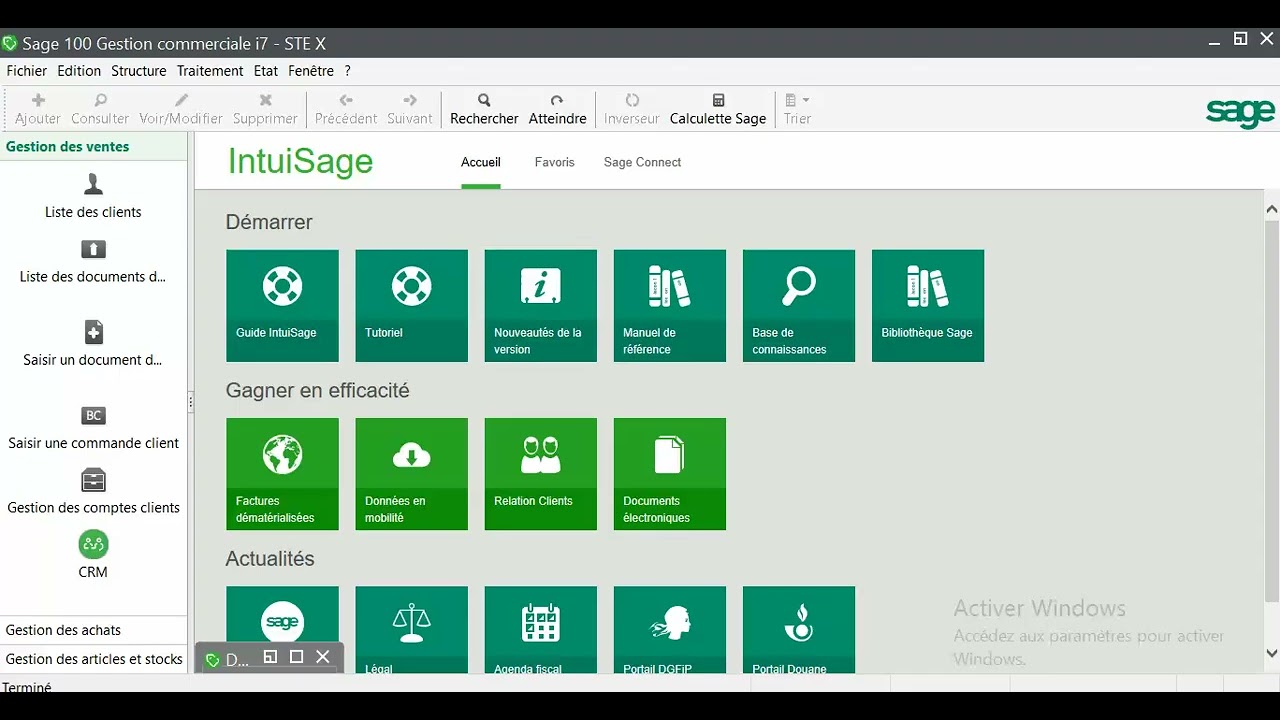Open the Guide IntuiSage tile
Viewport: 1280px width, 720px height.
click(x=282, y=305)
